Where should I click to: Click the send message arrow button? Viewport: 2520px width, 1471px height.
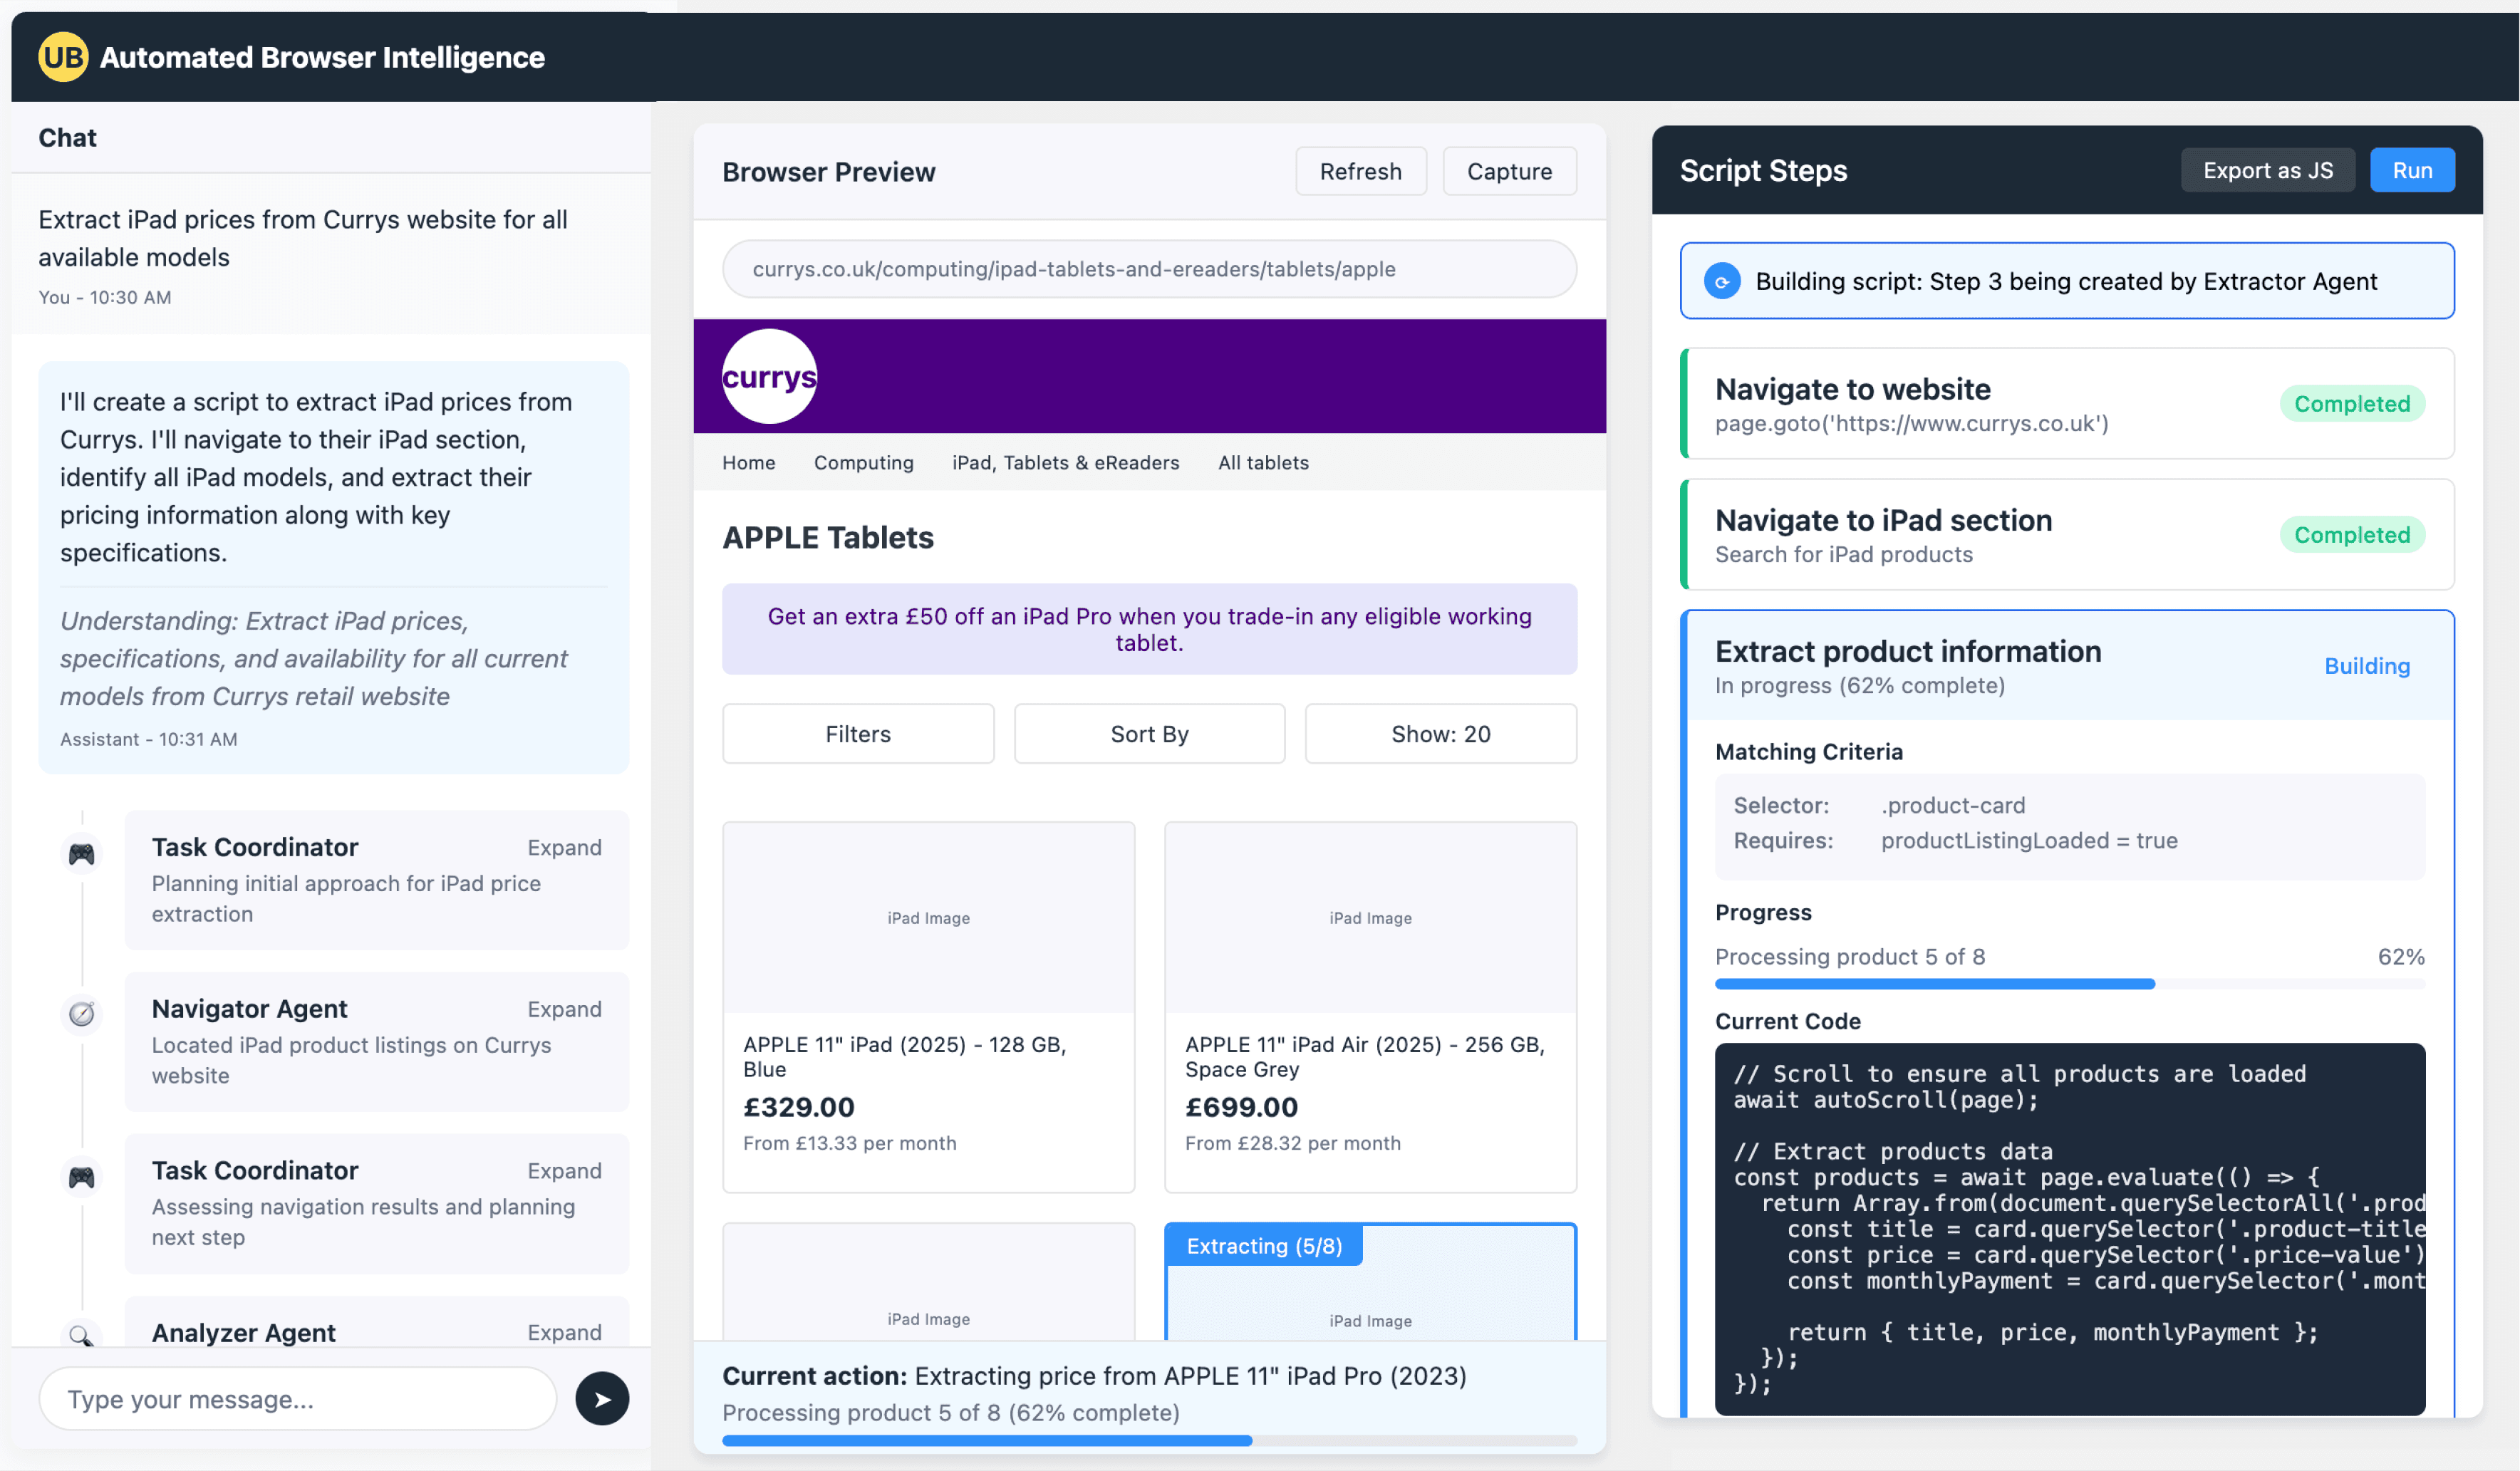coord(602,1398)
